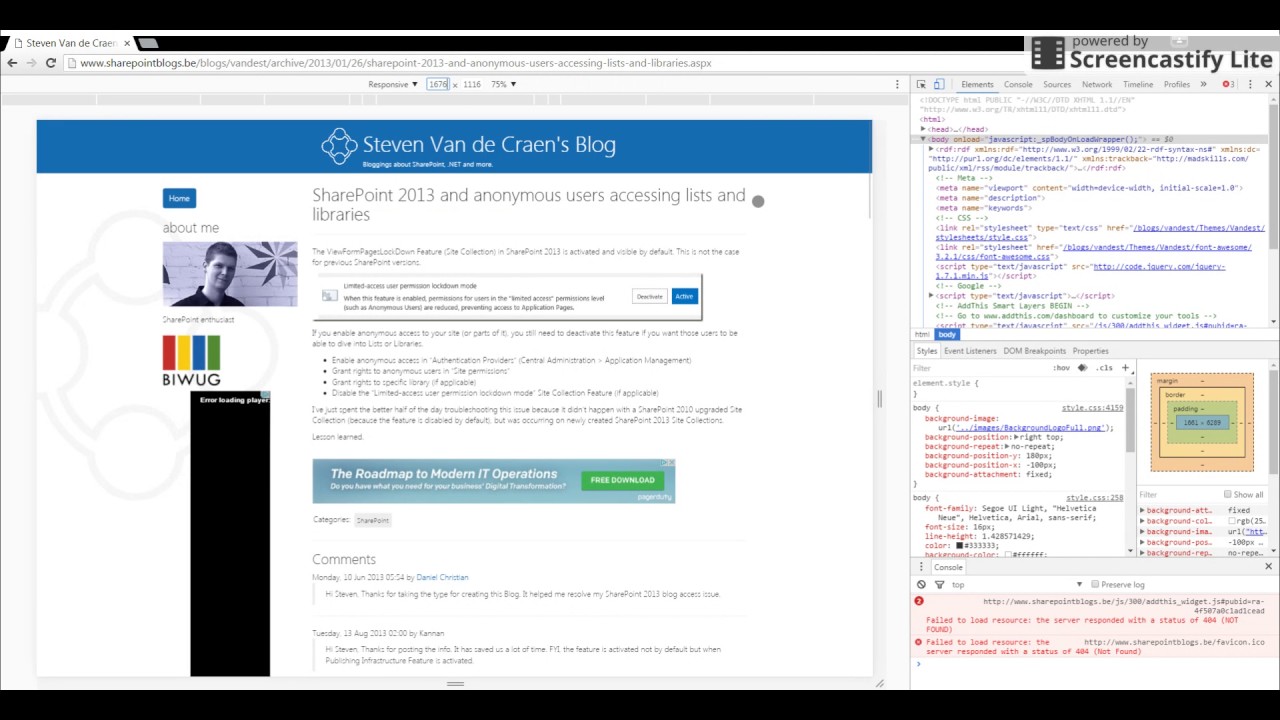
Task: Toggle the device toolbar icon
Action: tap(938, 85)
